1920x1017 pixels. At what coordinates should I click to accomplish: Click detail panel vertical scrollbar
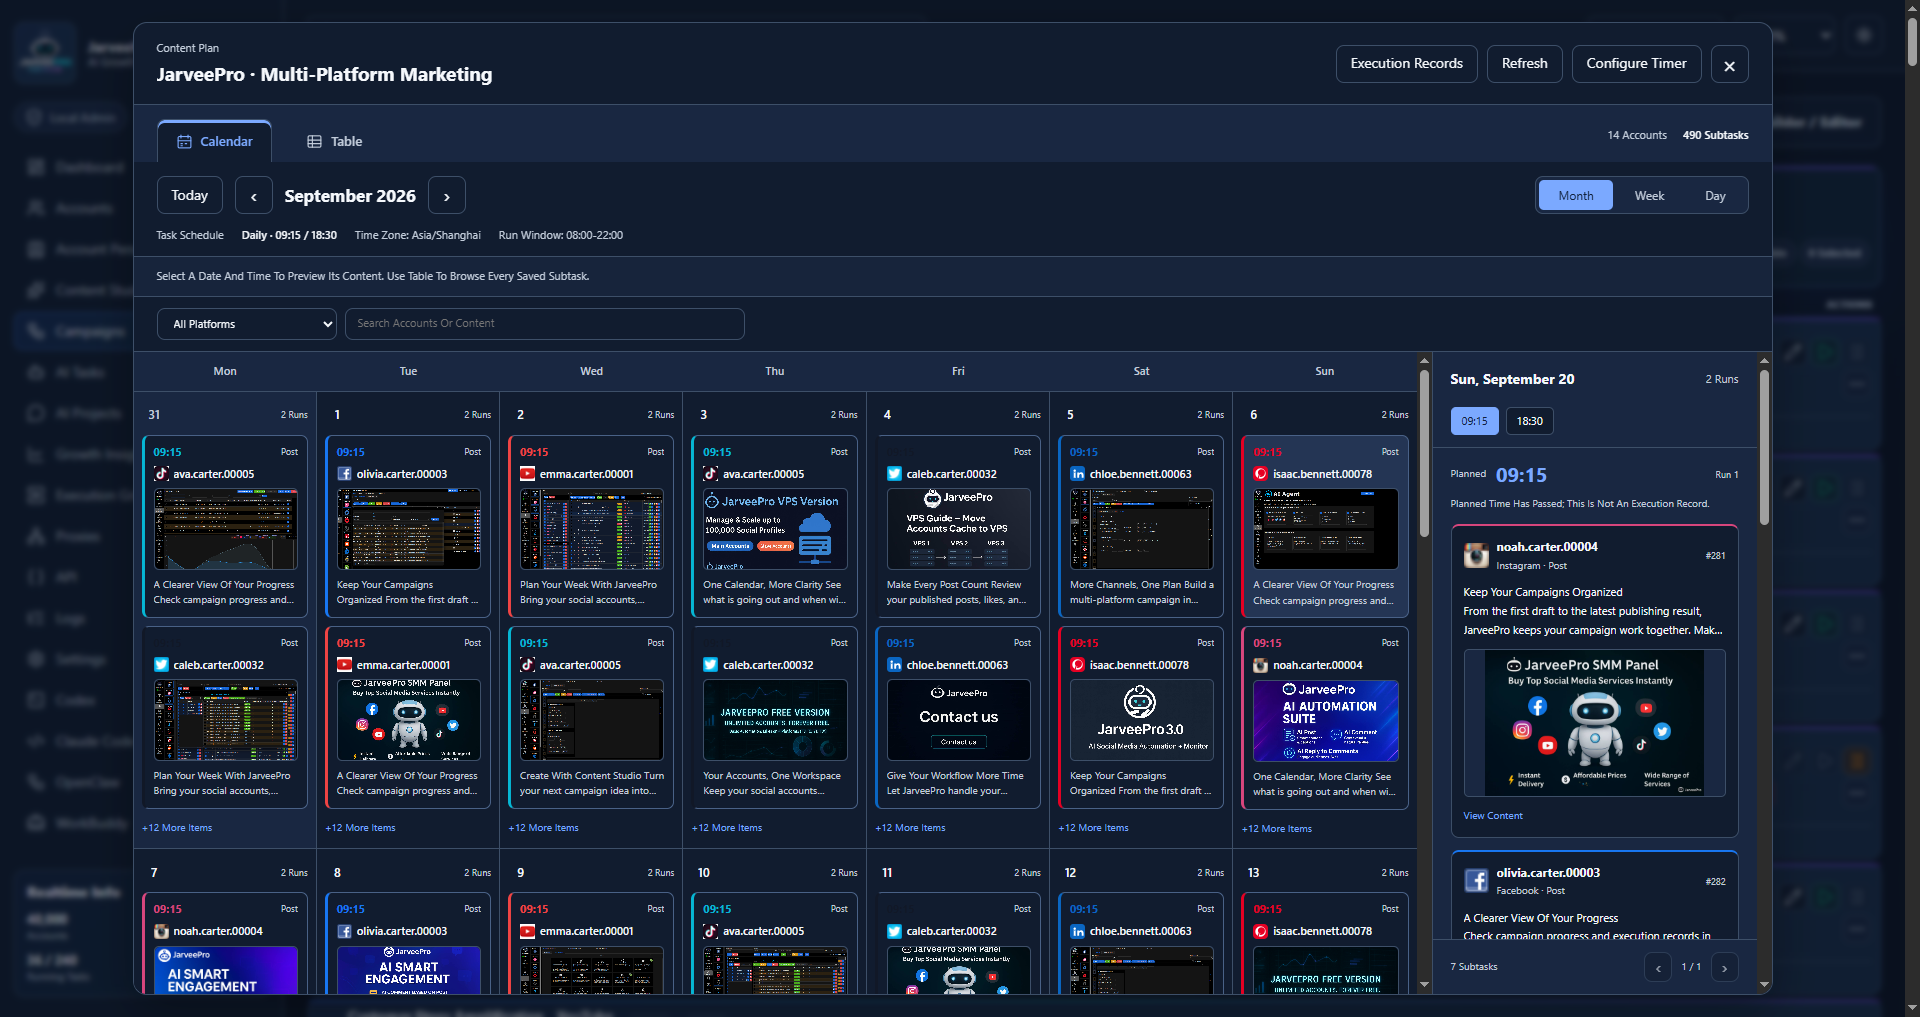(x=1764, y=446)
